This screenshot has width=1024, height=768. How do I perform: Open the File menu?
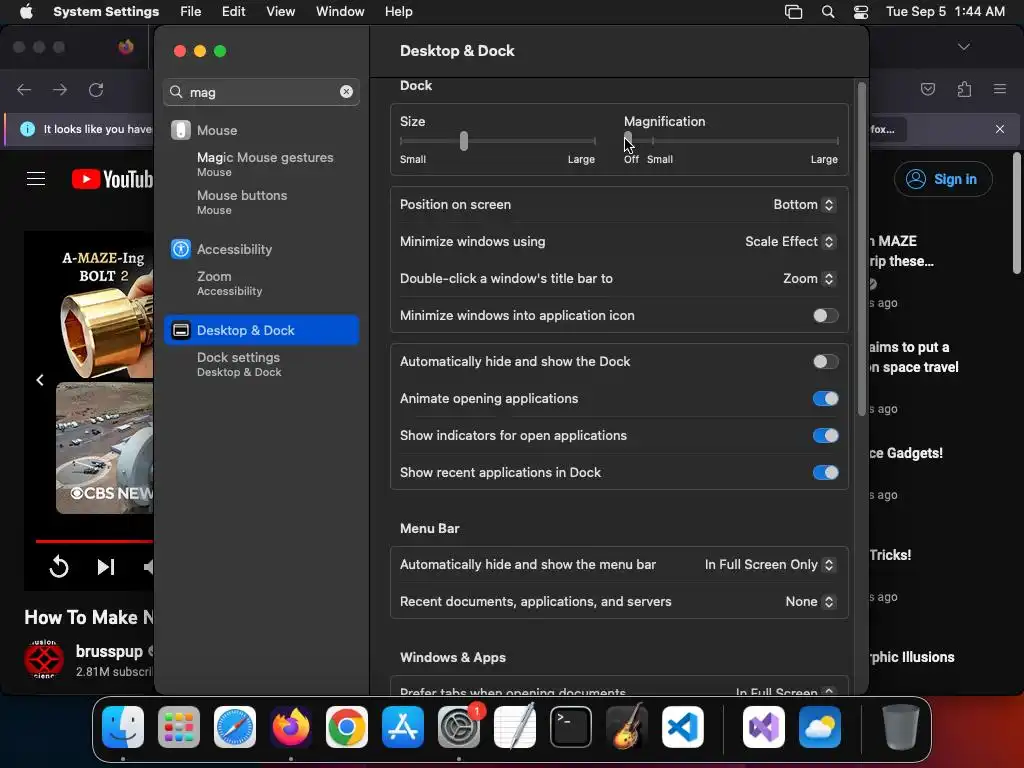pyautogui.click(x=191, y=12)
